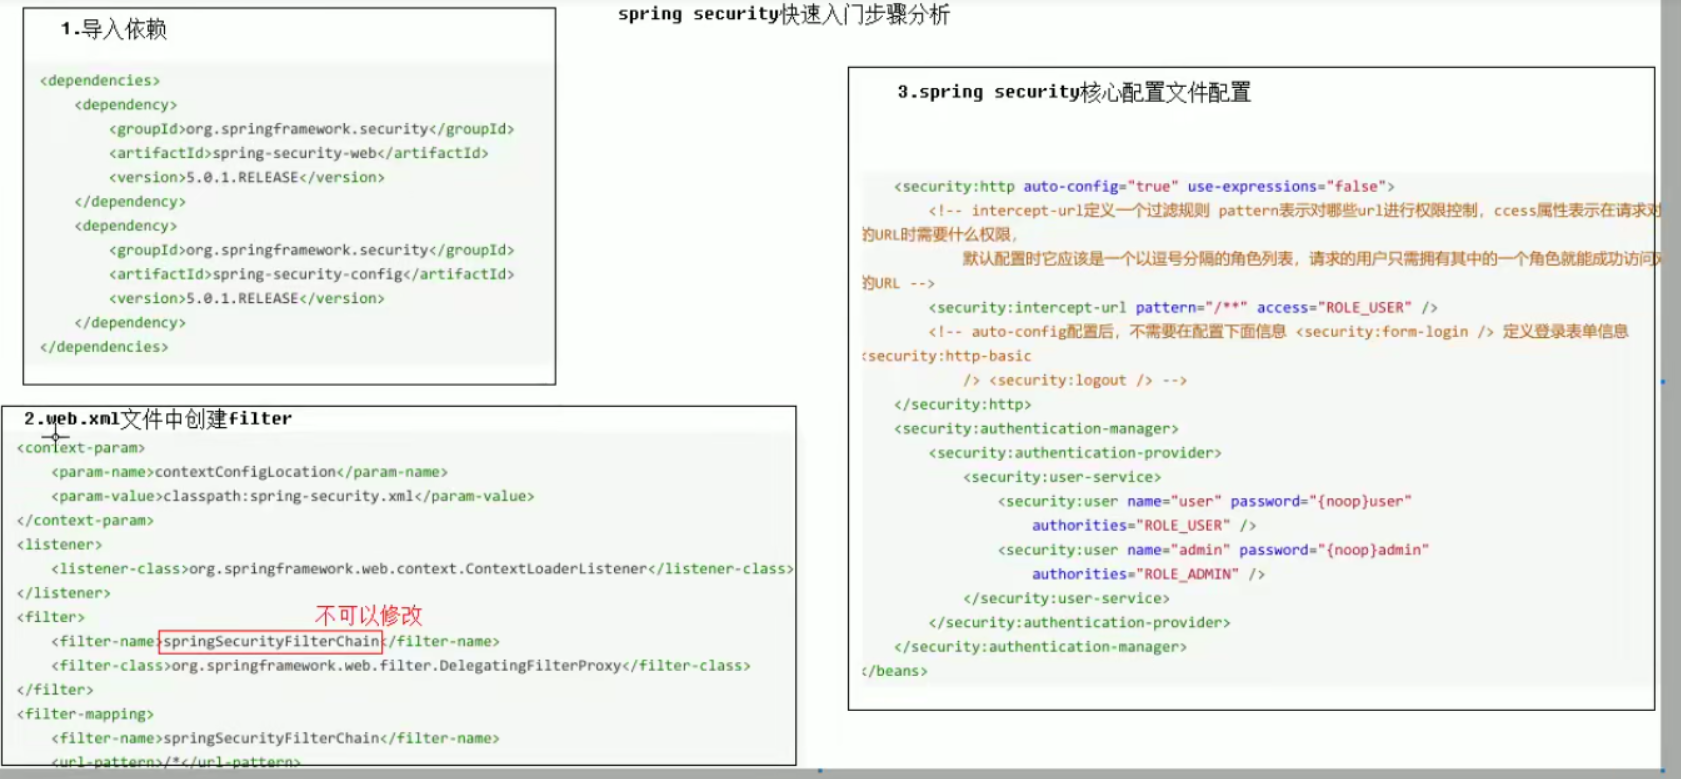Click the comment line "默认配置时它应该是一个以逗号分隔的角色列表"
The width and height of the screenshot is (1681, 779).
[x=1311, y=259]
